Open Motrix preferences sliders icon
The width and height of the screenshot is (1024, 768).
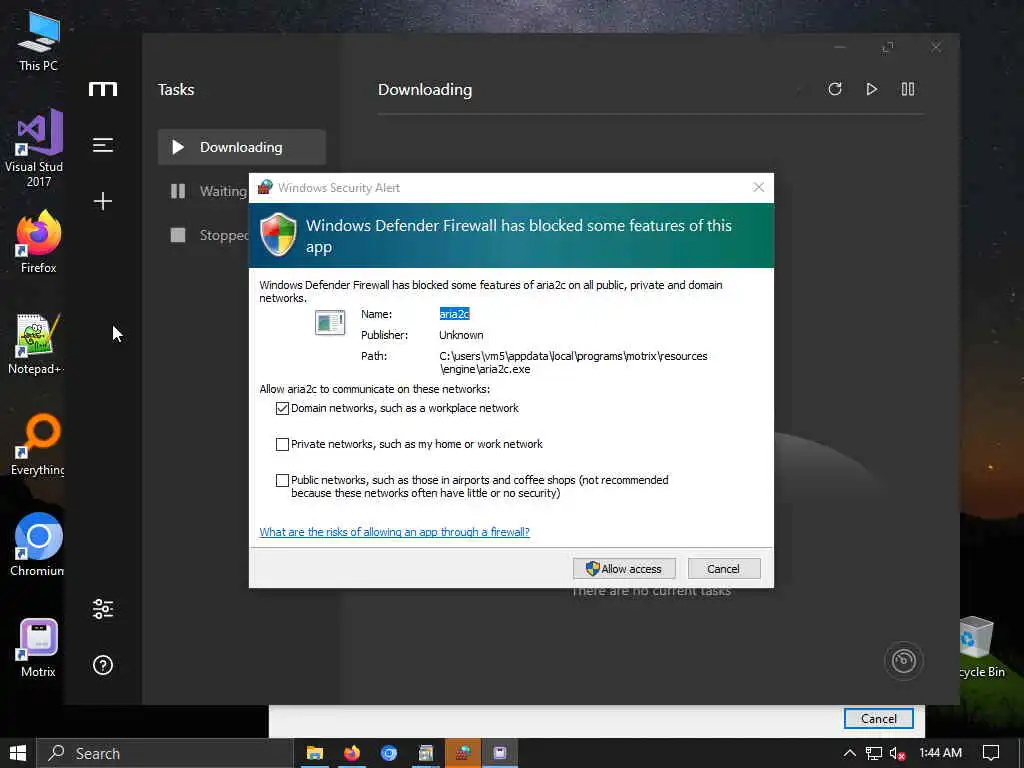click(103, 609)
